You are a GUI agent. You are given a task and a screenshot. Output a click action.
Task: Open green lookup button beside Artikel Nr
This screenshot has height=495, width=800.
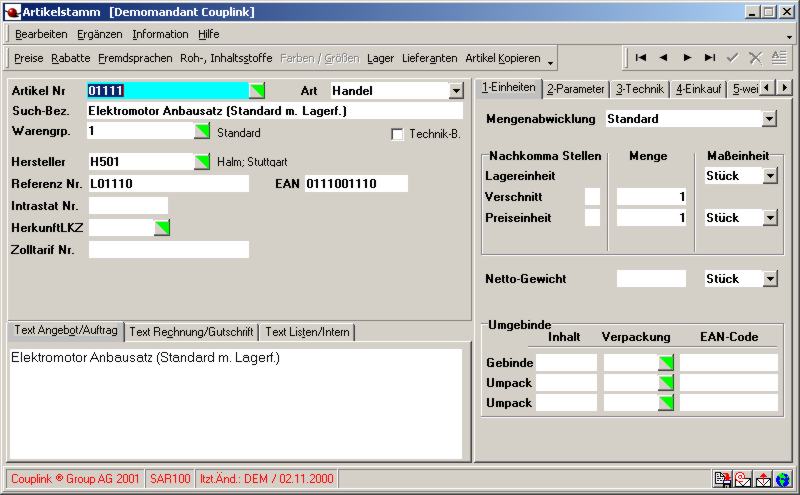pos(257,91)
